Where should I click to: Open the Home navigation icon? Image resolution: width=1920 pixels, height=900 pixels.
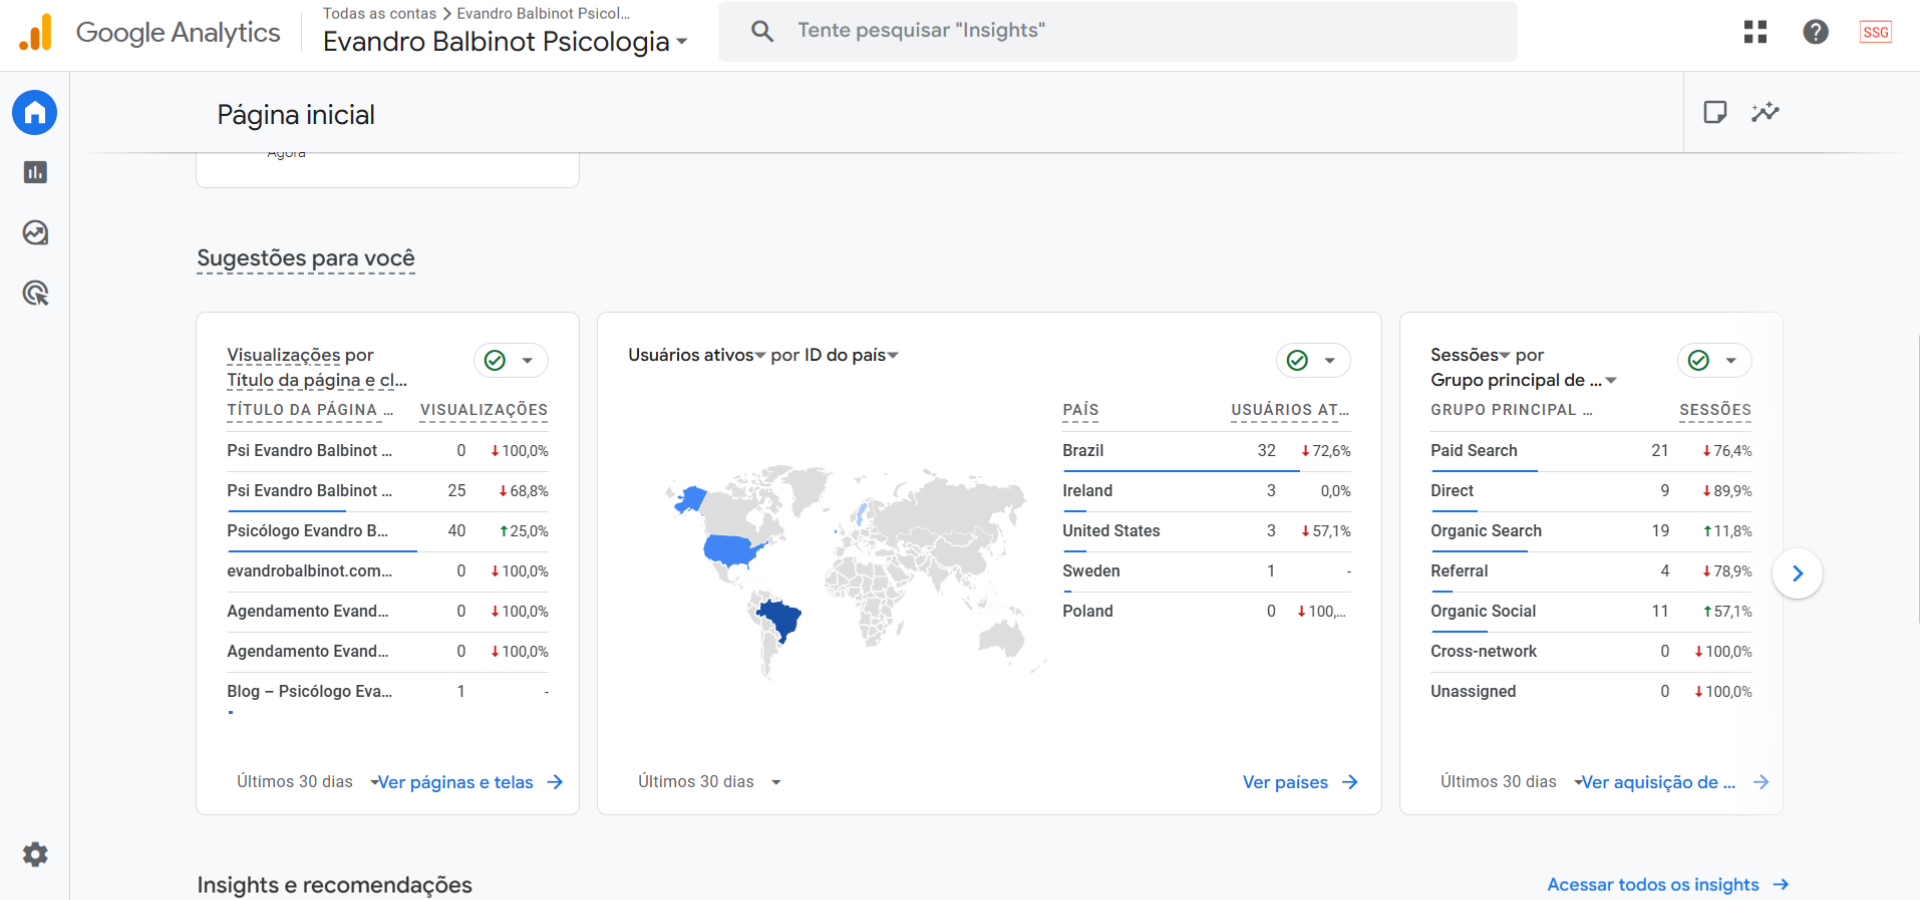(35, 112)
